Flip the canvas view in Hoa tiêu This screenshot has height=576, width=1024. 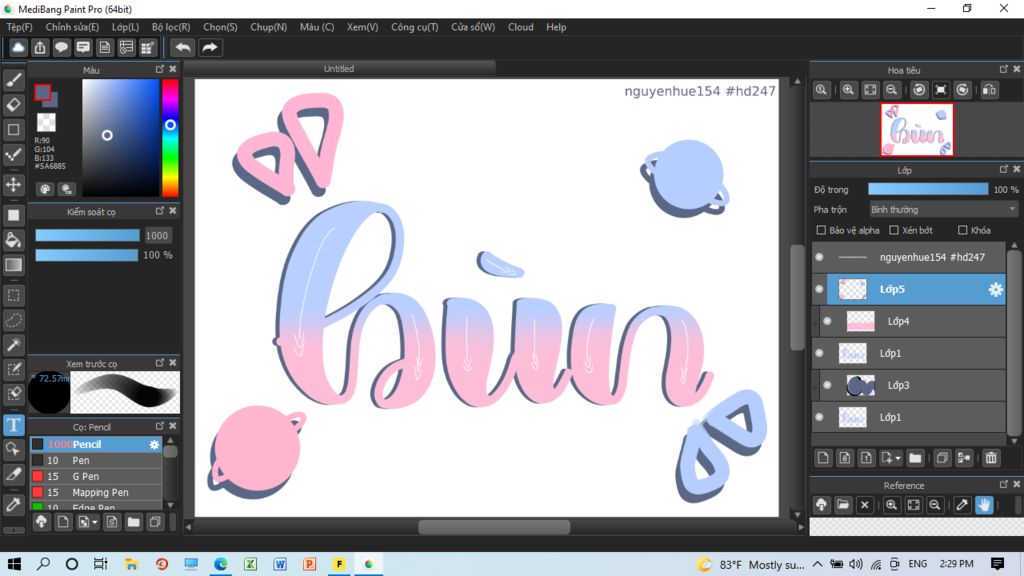[989, 90]
